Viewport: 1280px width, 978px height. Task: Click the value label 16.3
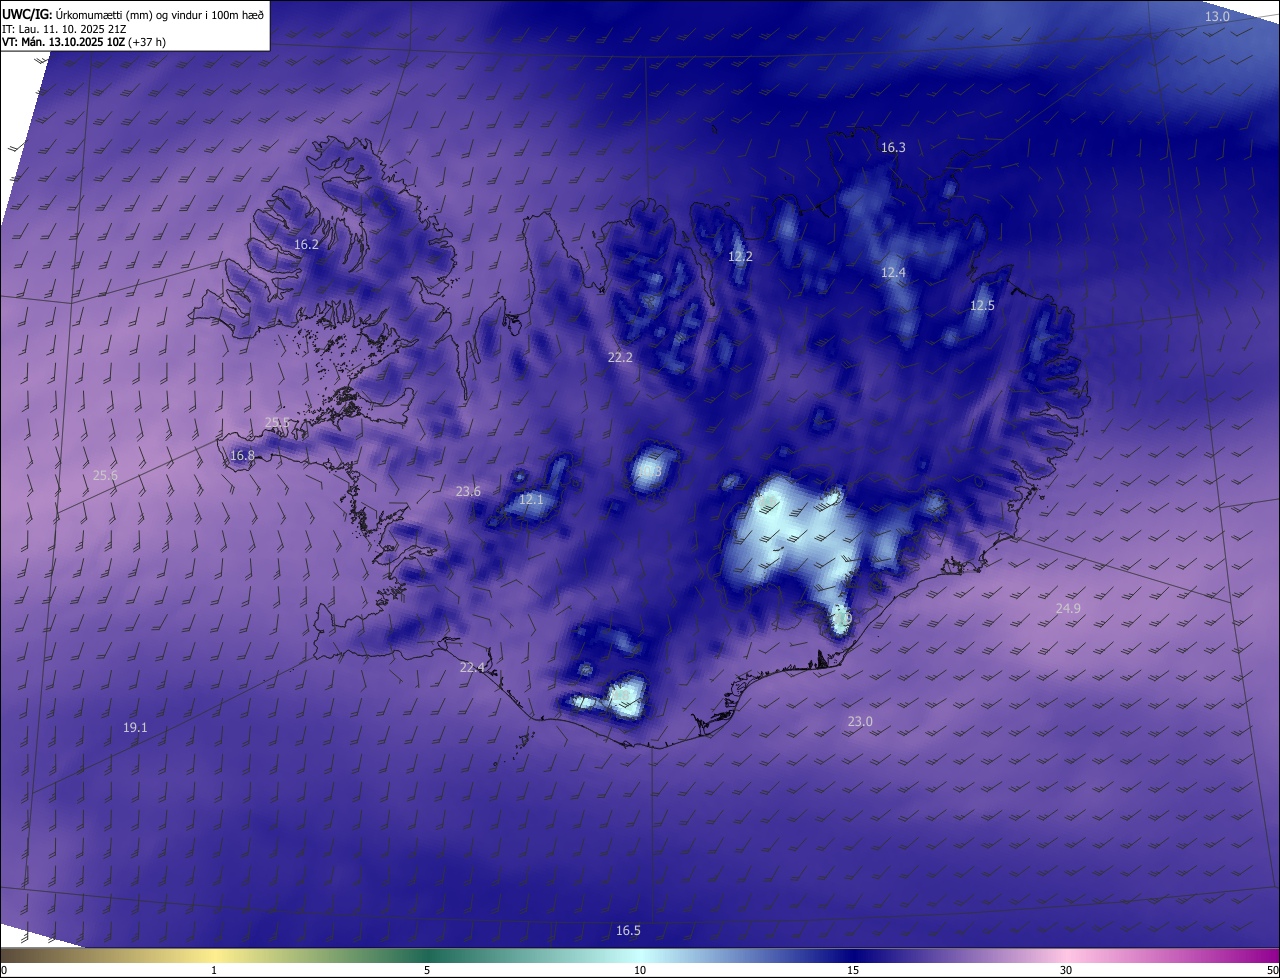[893, 148]
